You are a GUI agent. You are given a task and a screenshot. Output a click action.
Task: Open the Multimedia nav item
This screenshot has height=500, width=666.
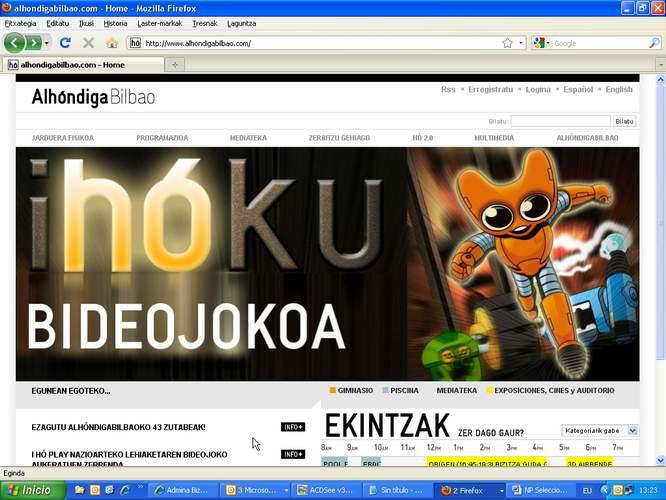(494, 138)
